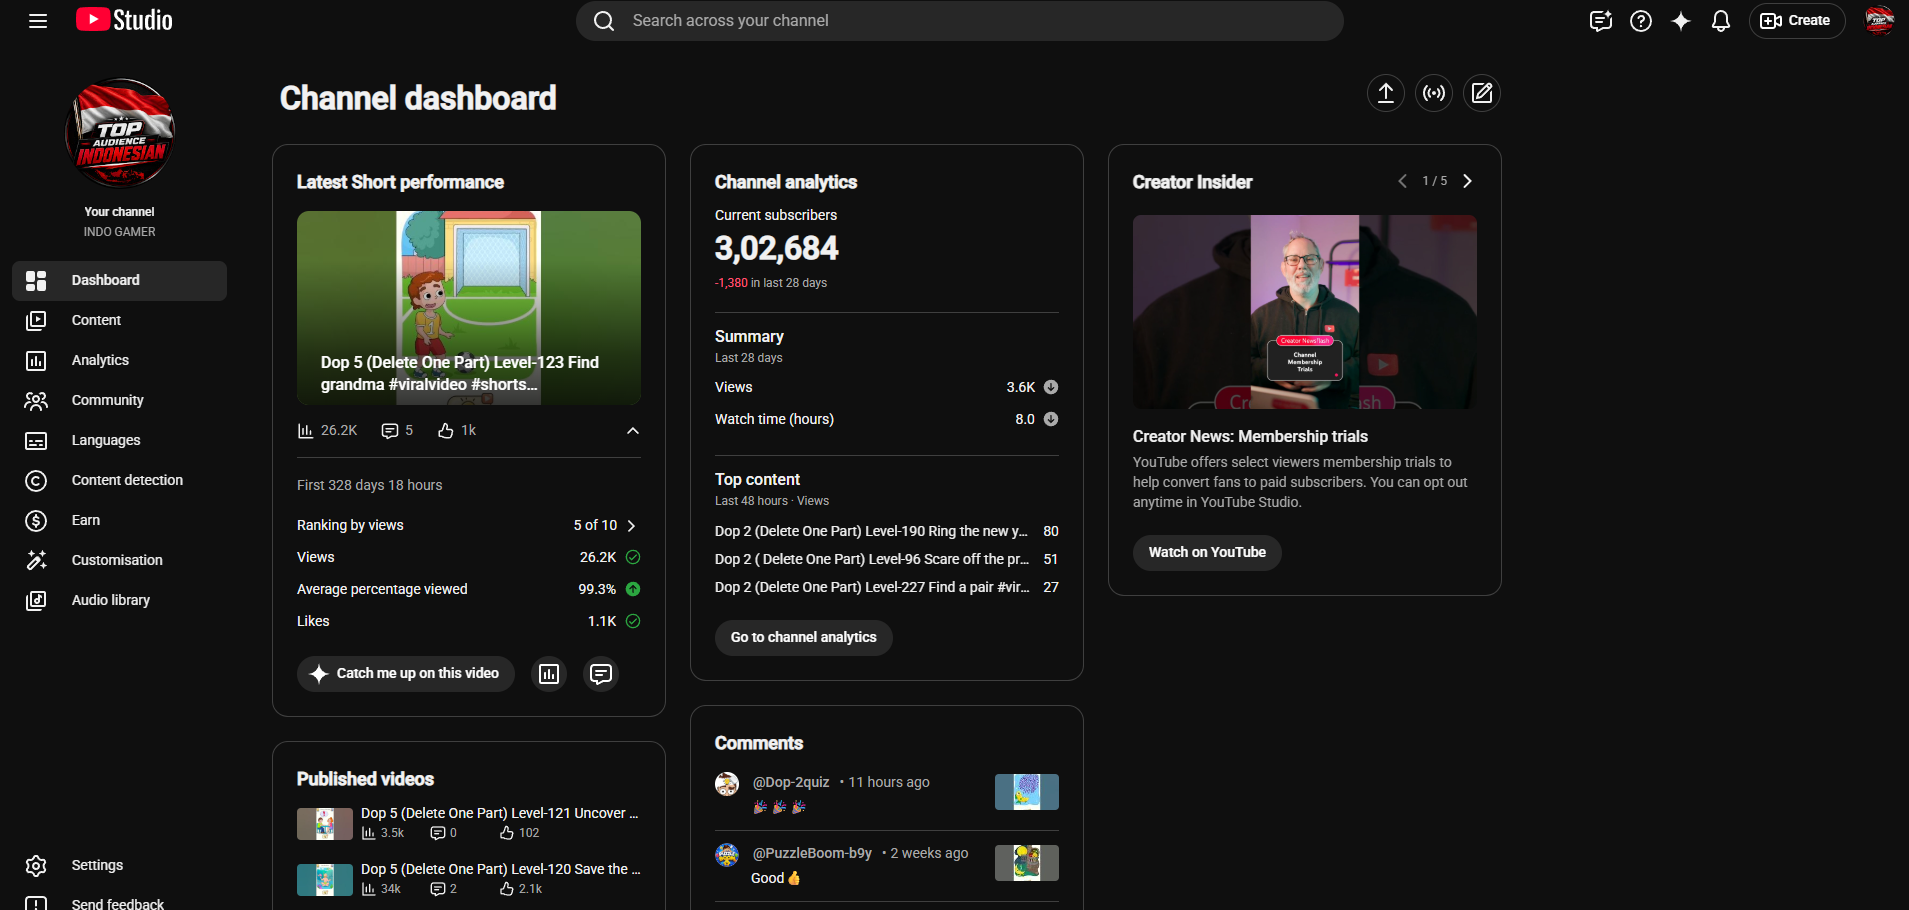Open Dashboard in the sidebar
This screenshot has height=910, width=1909.
120,281
